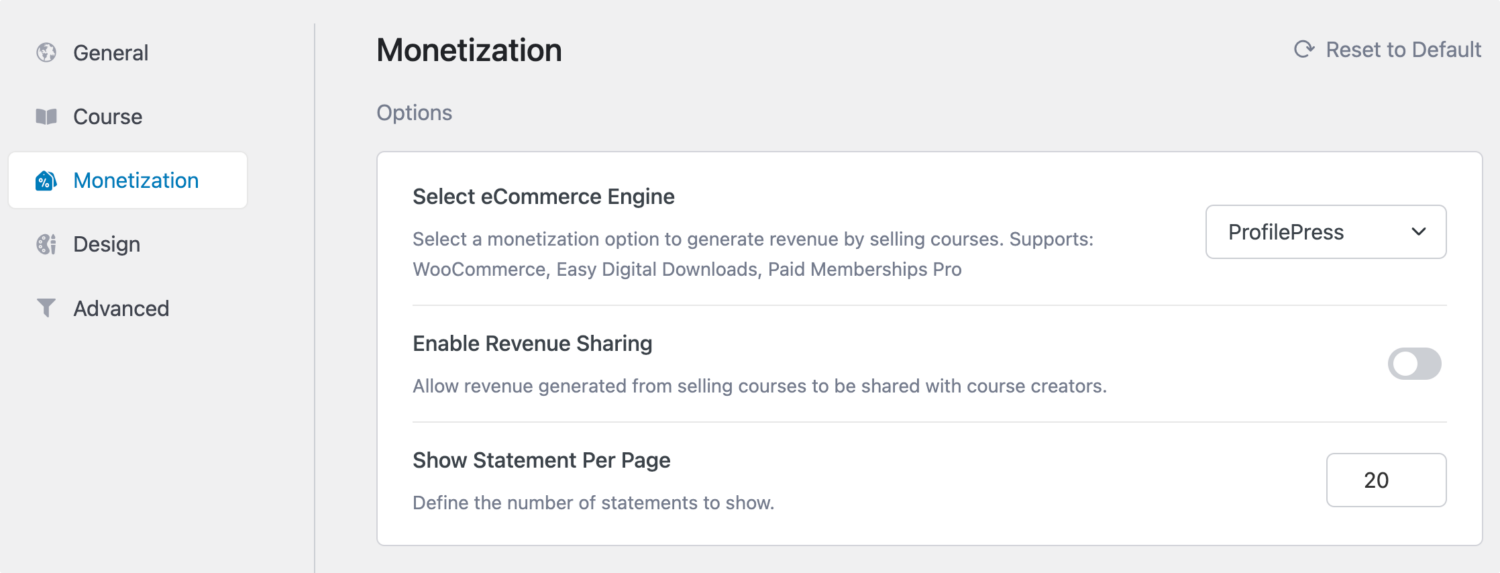Image resolution: width=1500 pixels, height=573 pixels.
Task: Select the Monetization sidebar tab
Action: pyautogui.click(x=128, y=181)
